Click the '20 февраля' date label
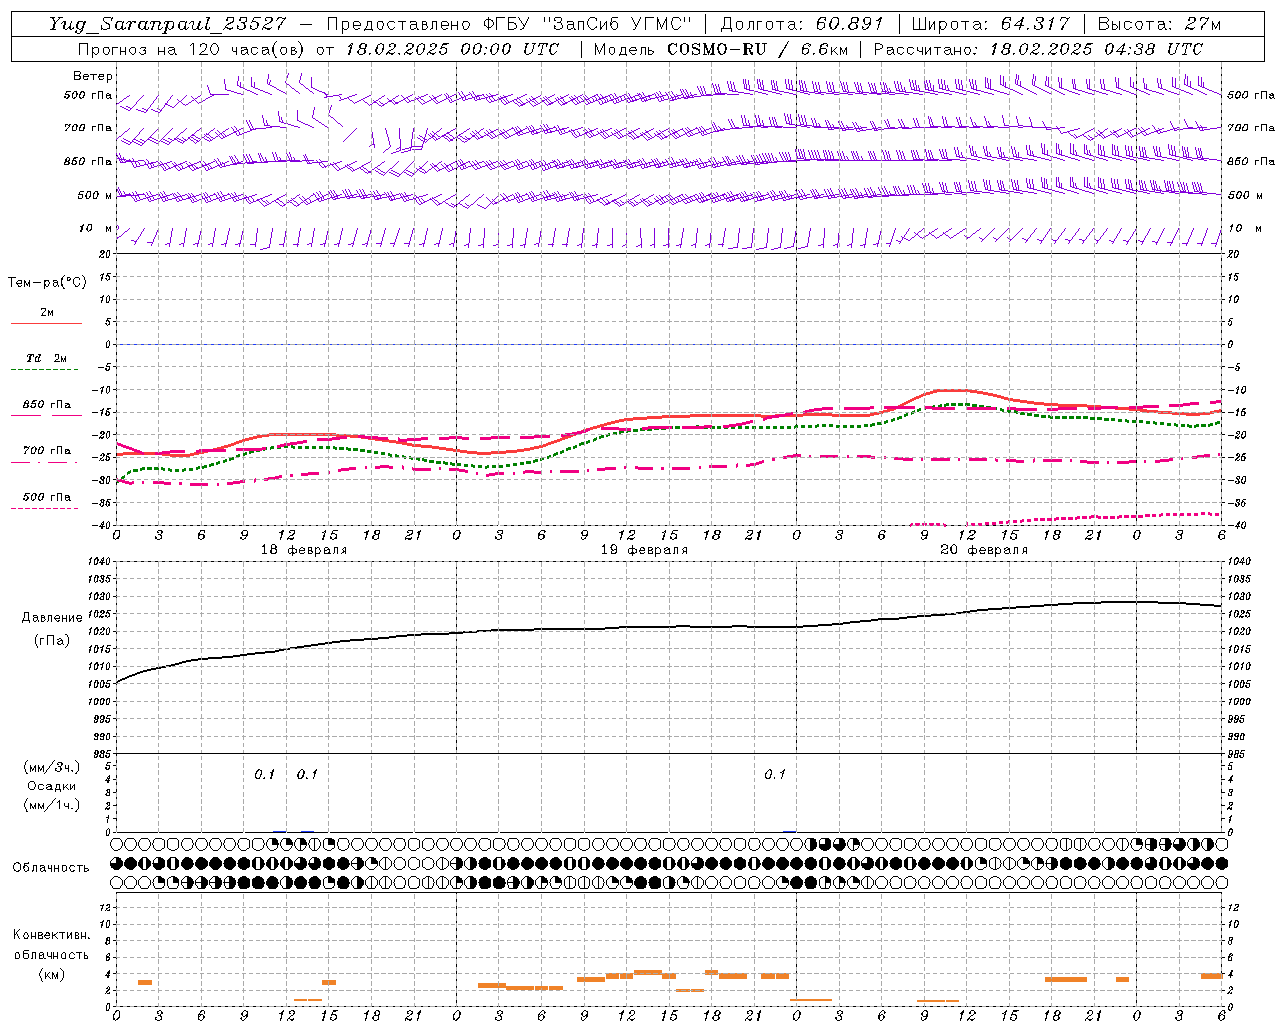The height and width of the screenshot is (1024, 1280). 984,550
